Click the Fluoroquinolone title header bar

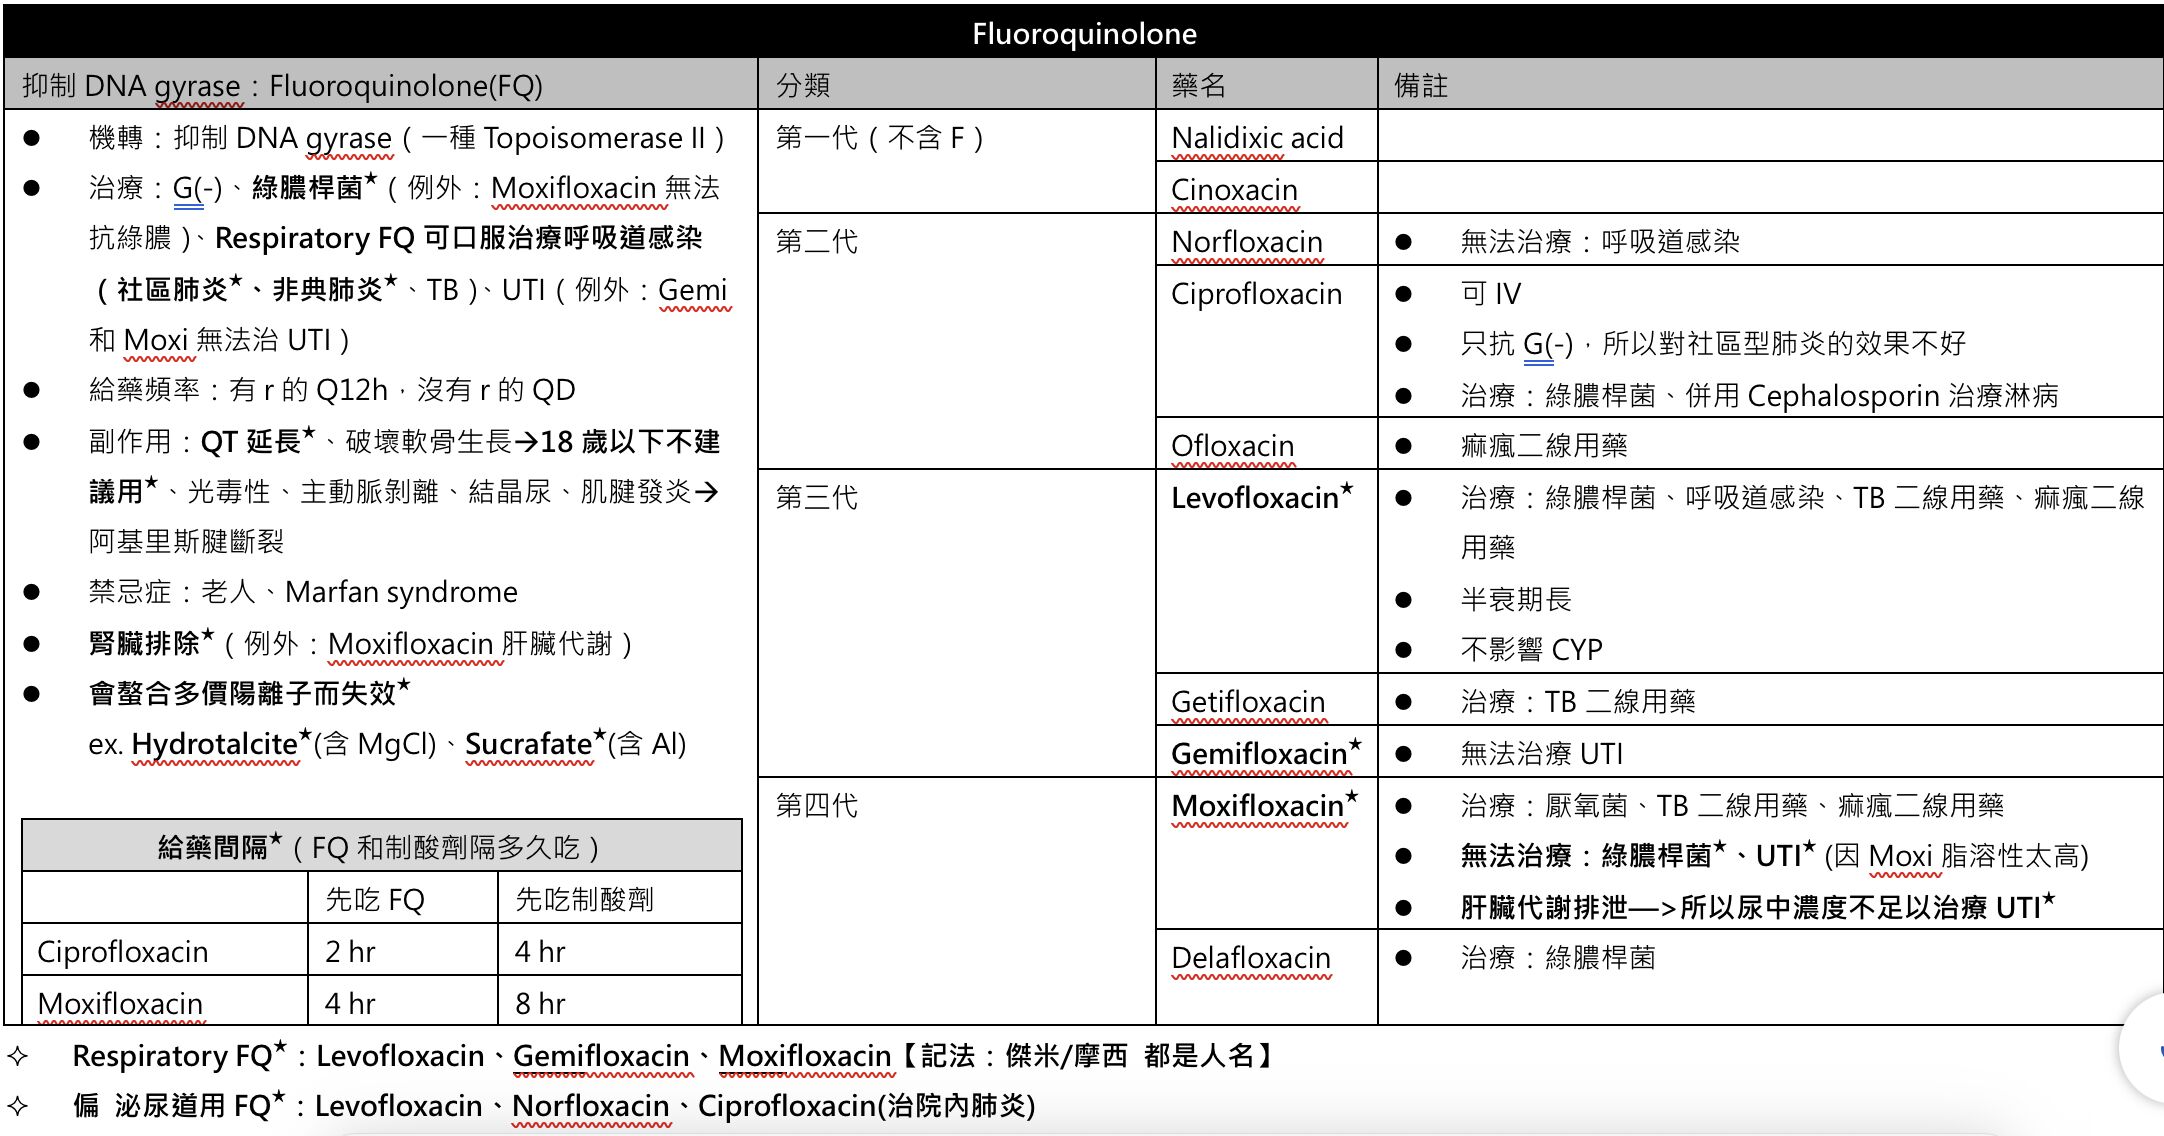click(1083, 33)
